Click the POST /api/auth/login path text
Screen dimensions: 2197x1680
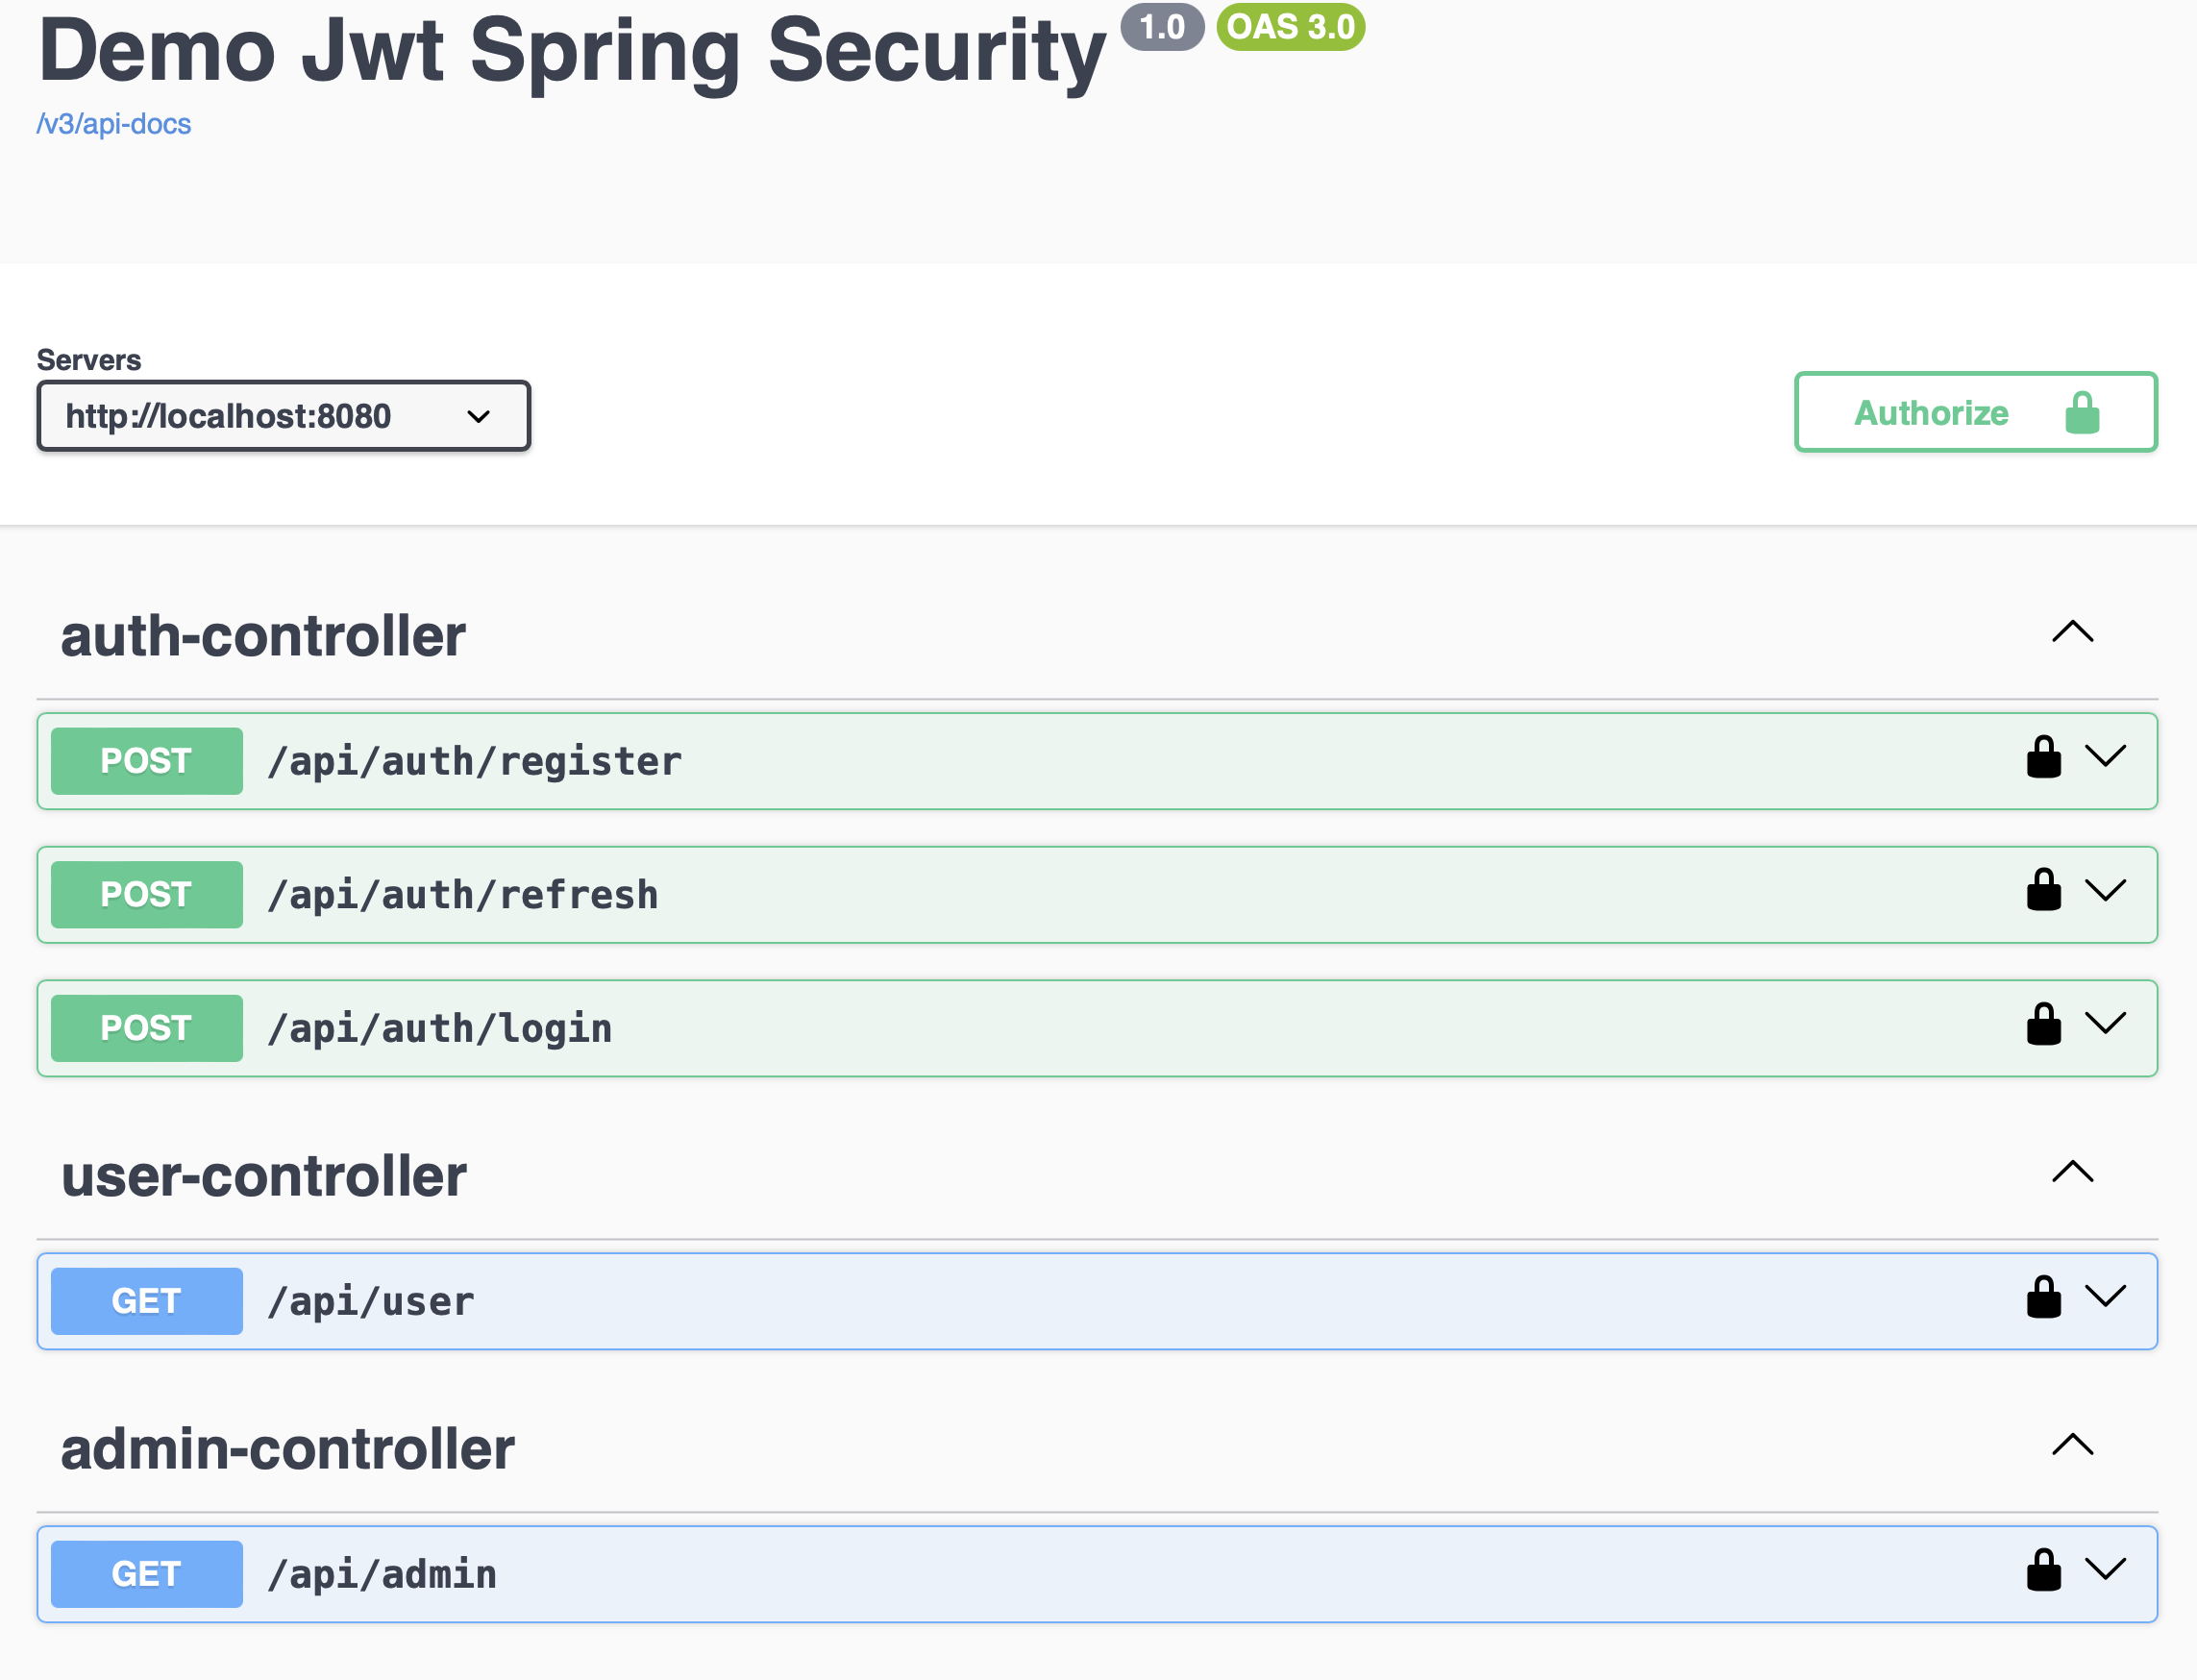coord(440,1029)
